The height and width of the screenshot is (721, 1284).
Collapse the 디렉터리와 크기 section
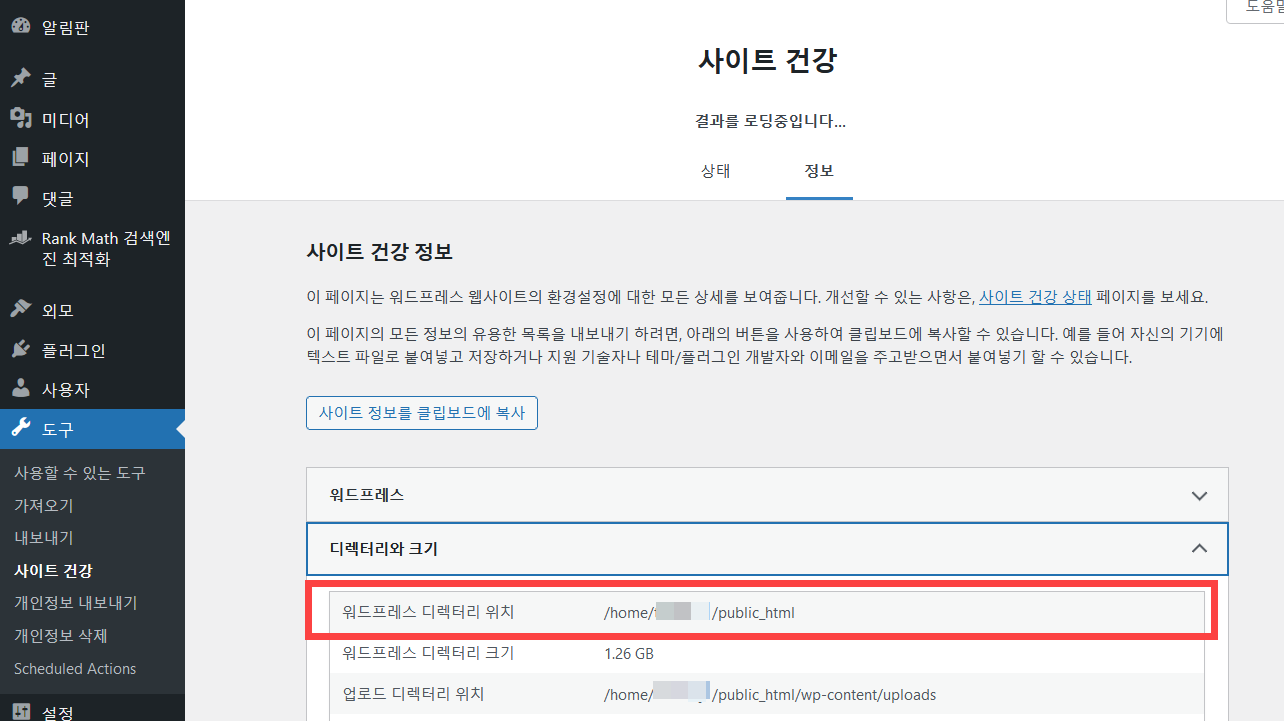1199,548
